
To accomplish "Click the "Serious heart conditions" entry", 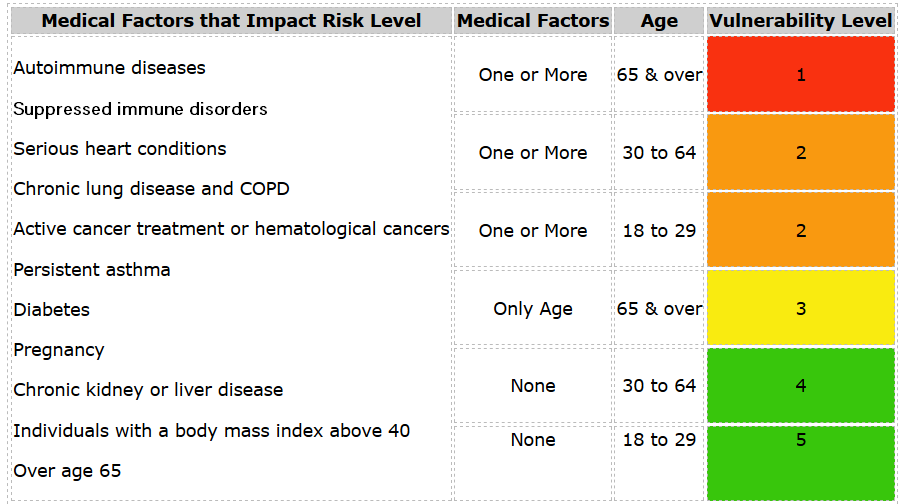I will (x=120, y=149).
